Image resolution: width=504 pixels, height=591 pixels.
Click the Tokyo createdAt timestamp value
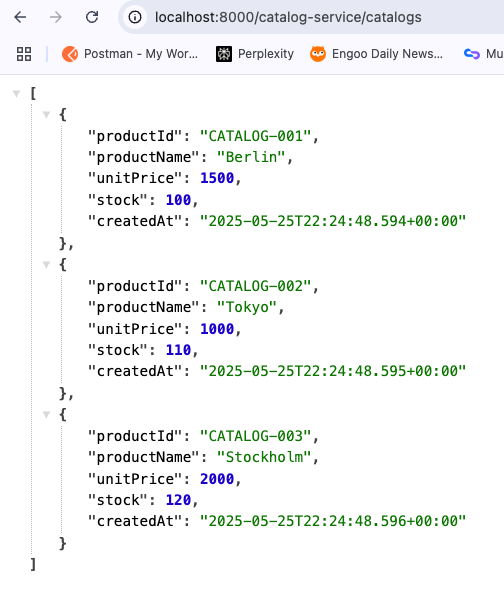(x=333, y=371)
